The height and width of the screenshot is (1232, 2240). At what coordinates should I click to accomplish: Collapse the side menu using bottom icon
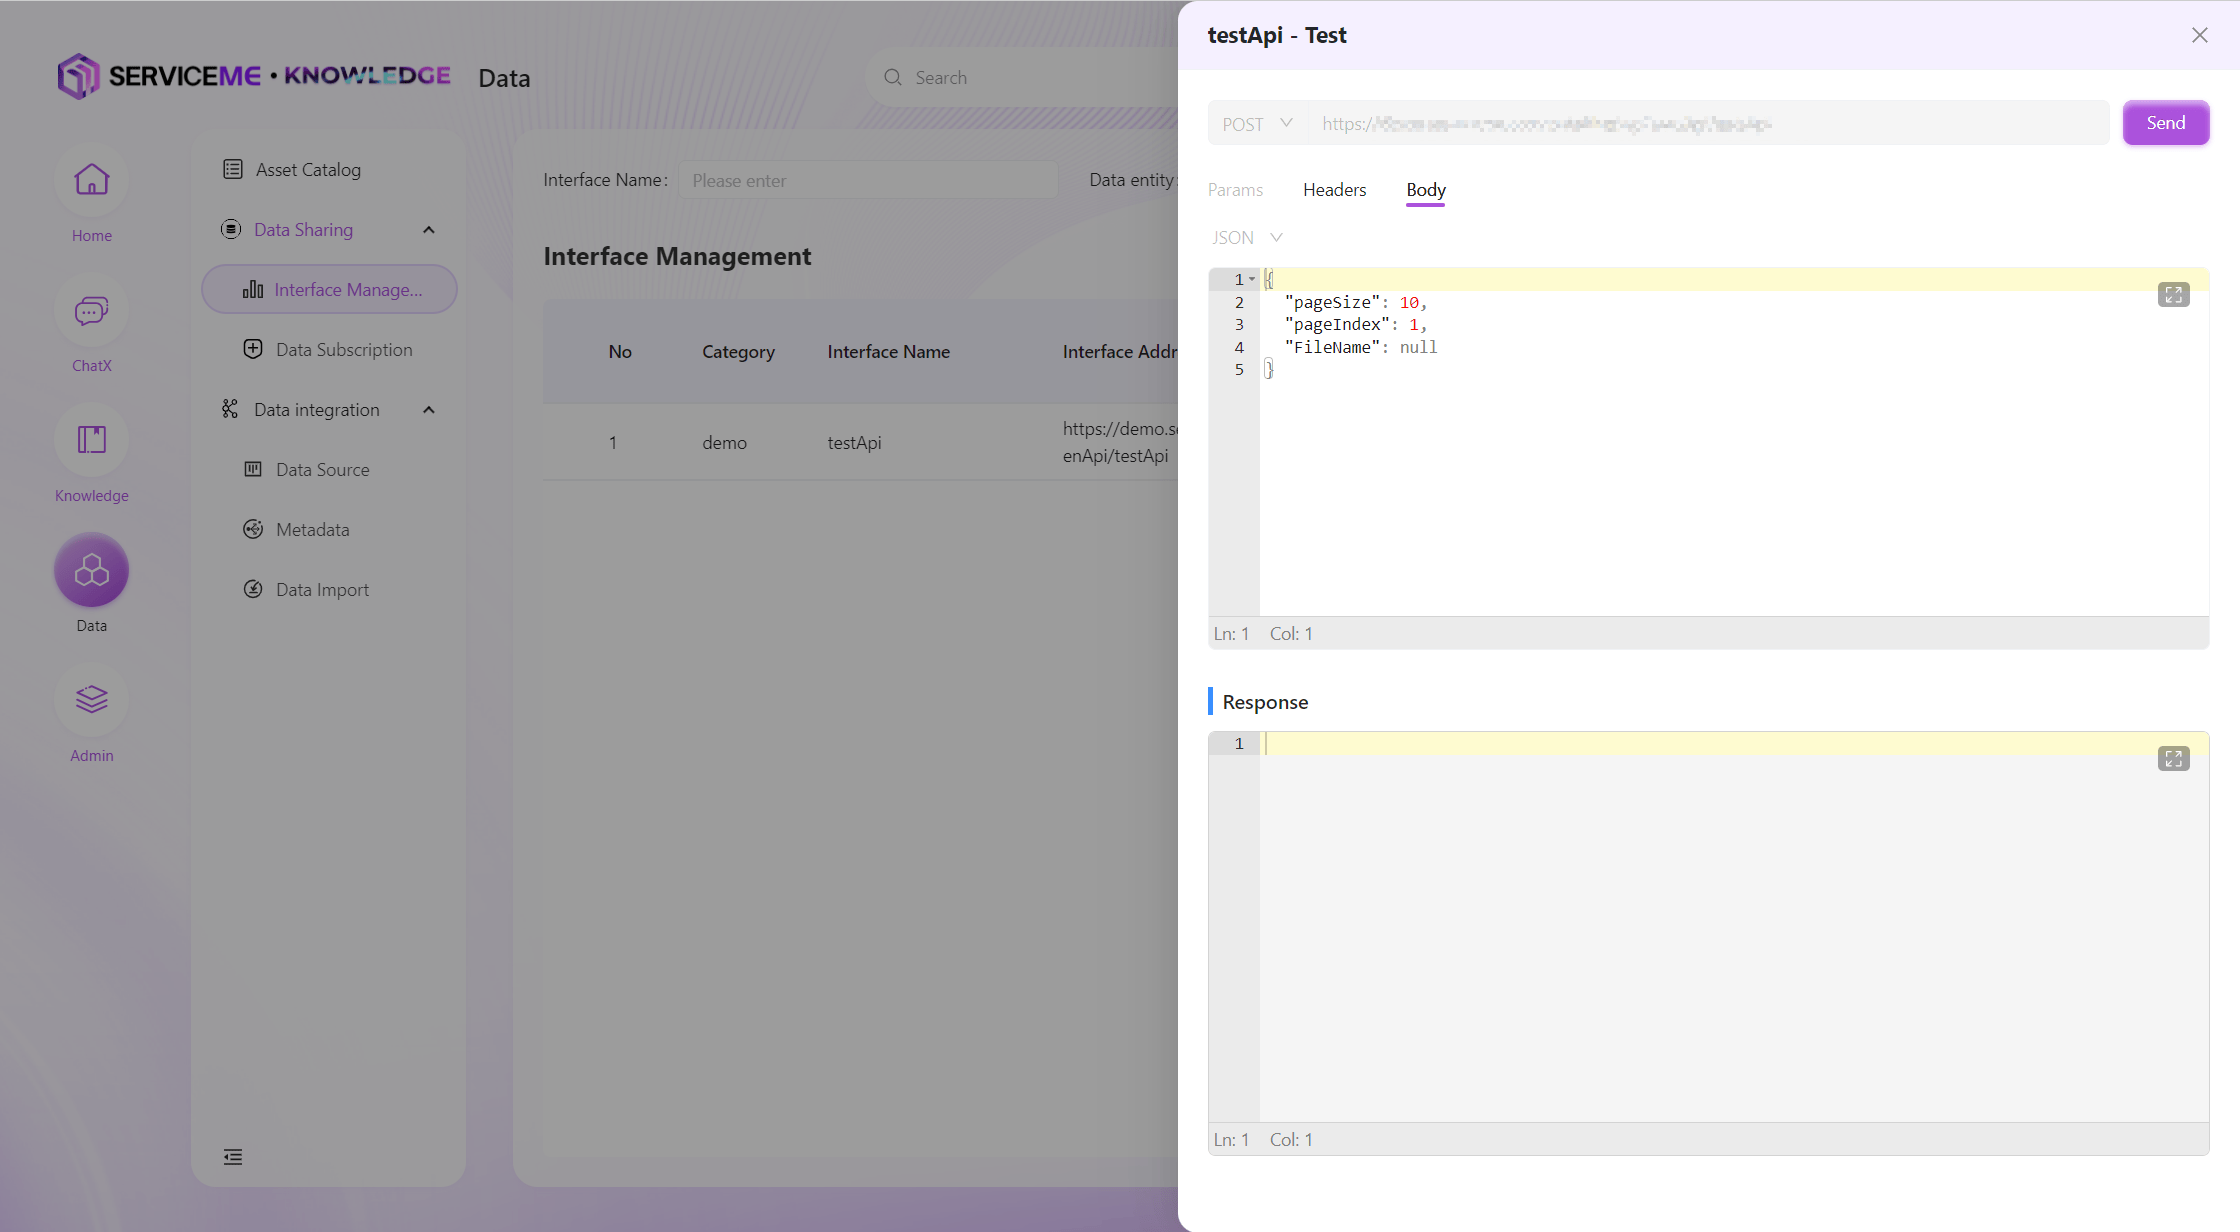click(233, 1157)
